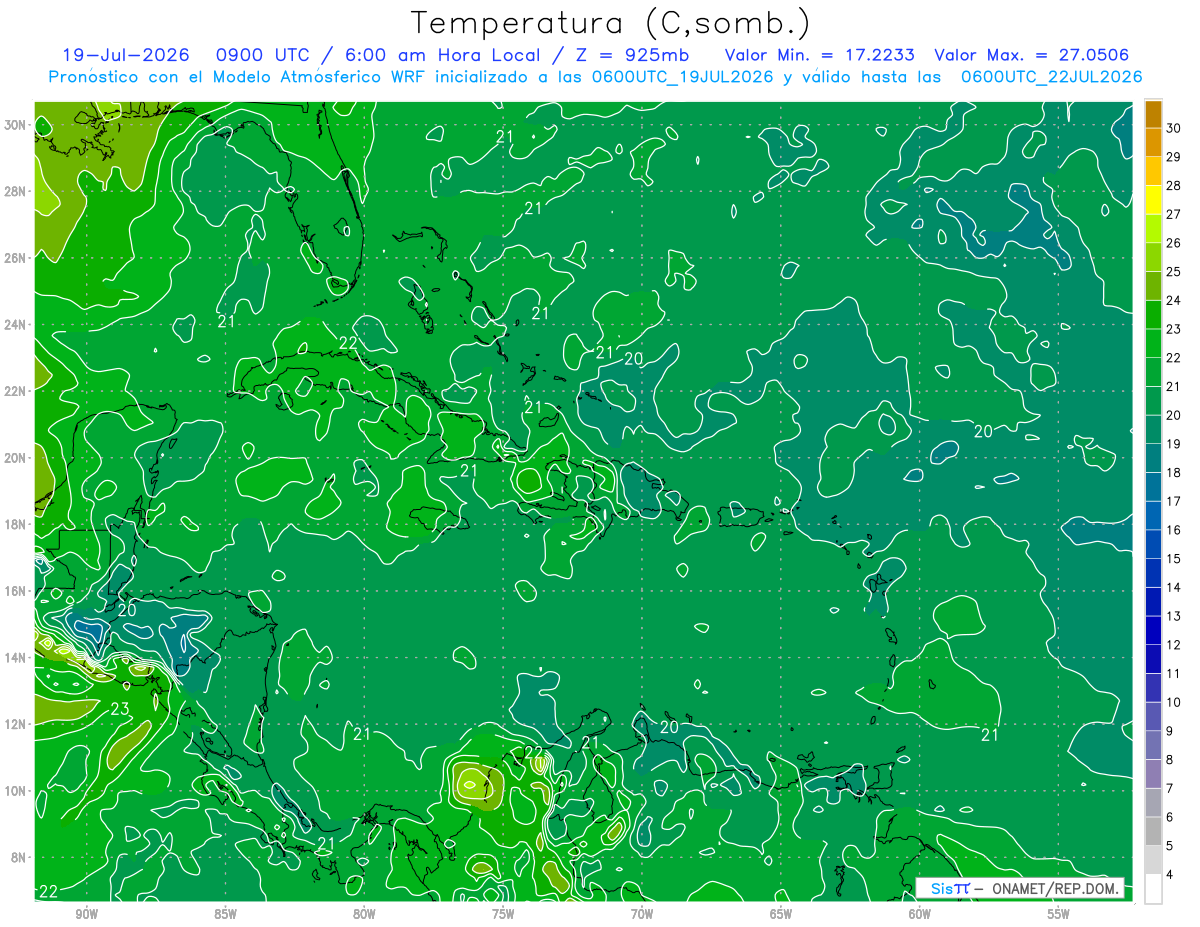
Task: Click the "25" label on the color scale
Action: [1173, 272]
